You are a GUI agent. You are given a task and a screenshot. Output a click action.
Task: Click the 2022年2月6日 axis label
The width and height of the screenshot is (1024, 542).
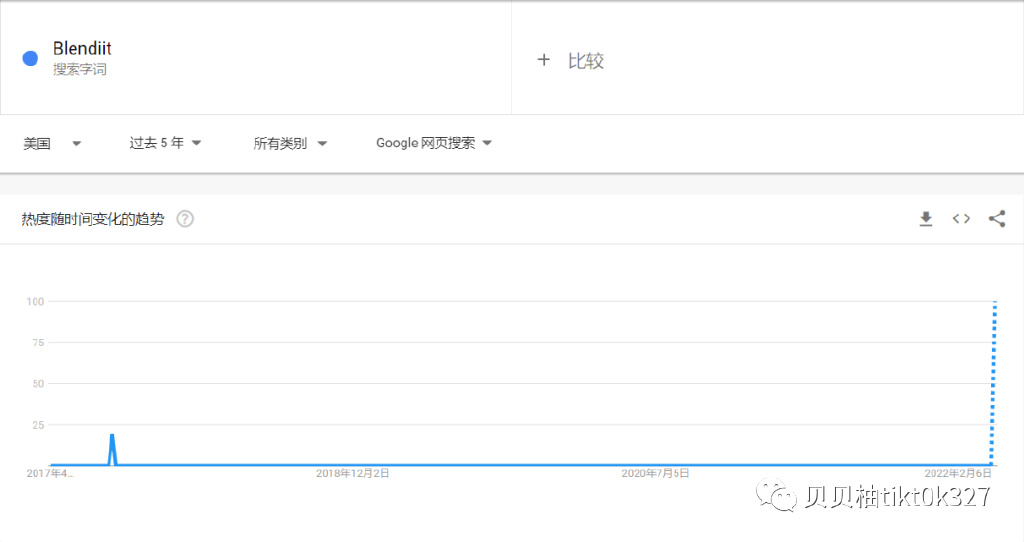coord(957,473)
